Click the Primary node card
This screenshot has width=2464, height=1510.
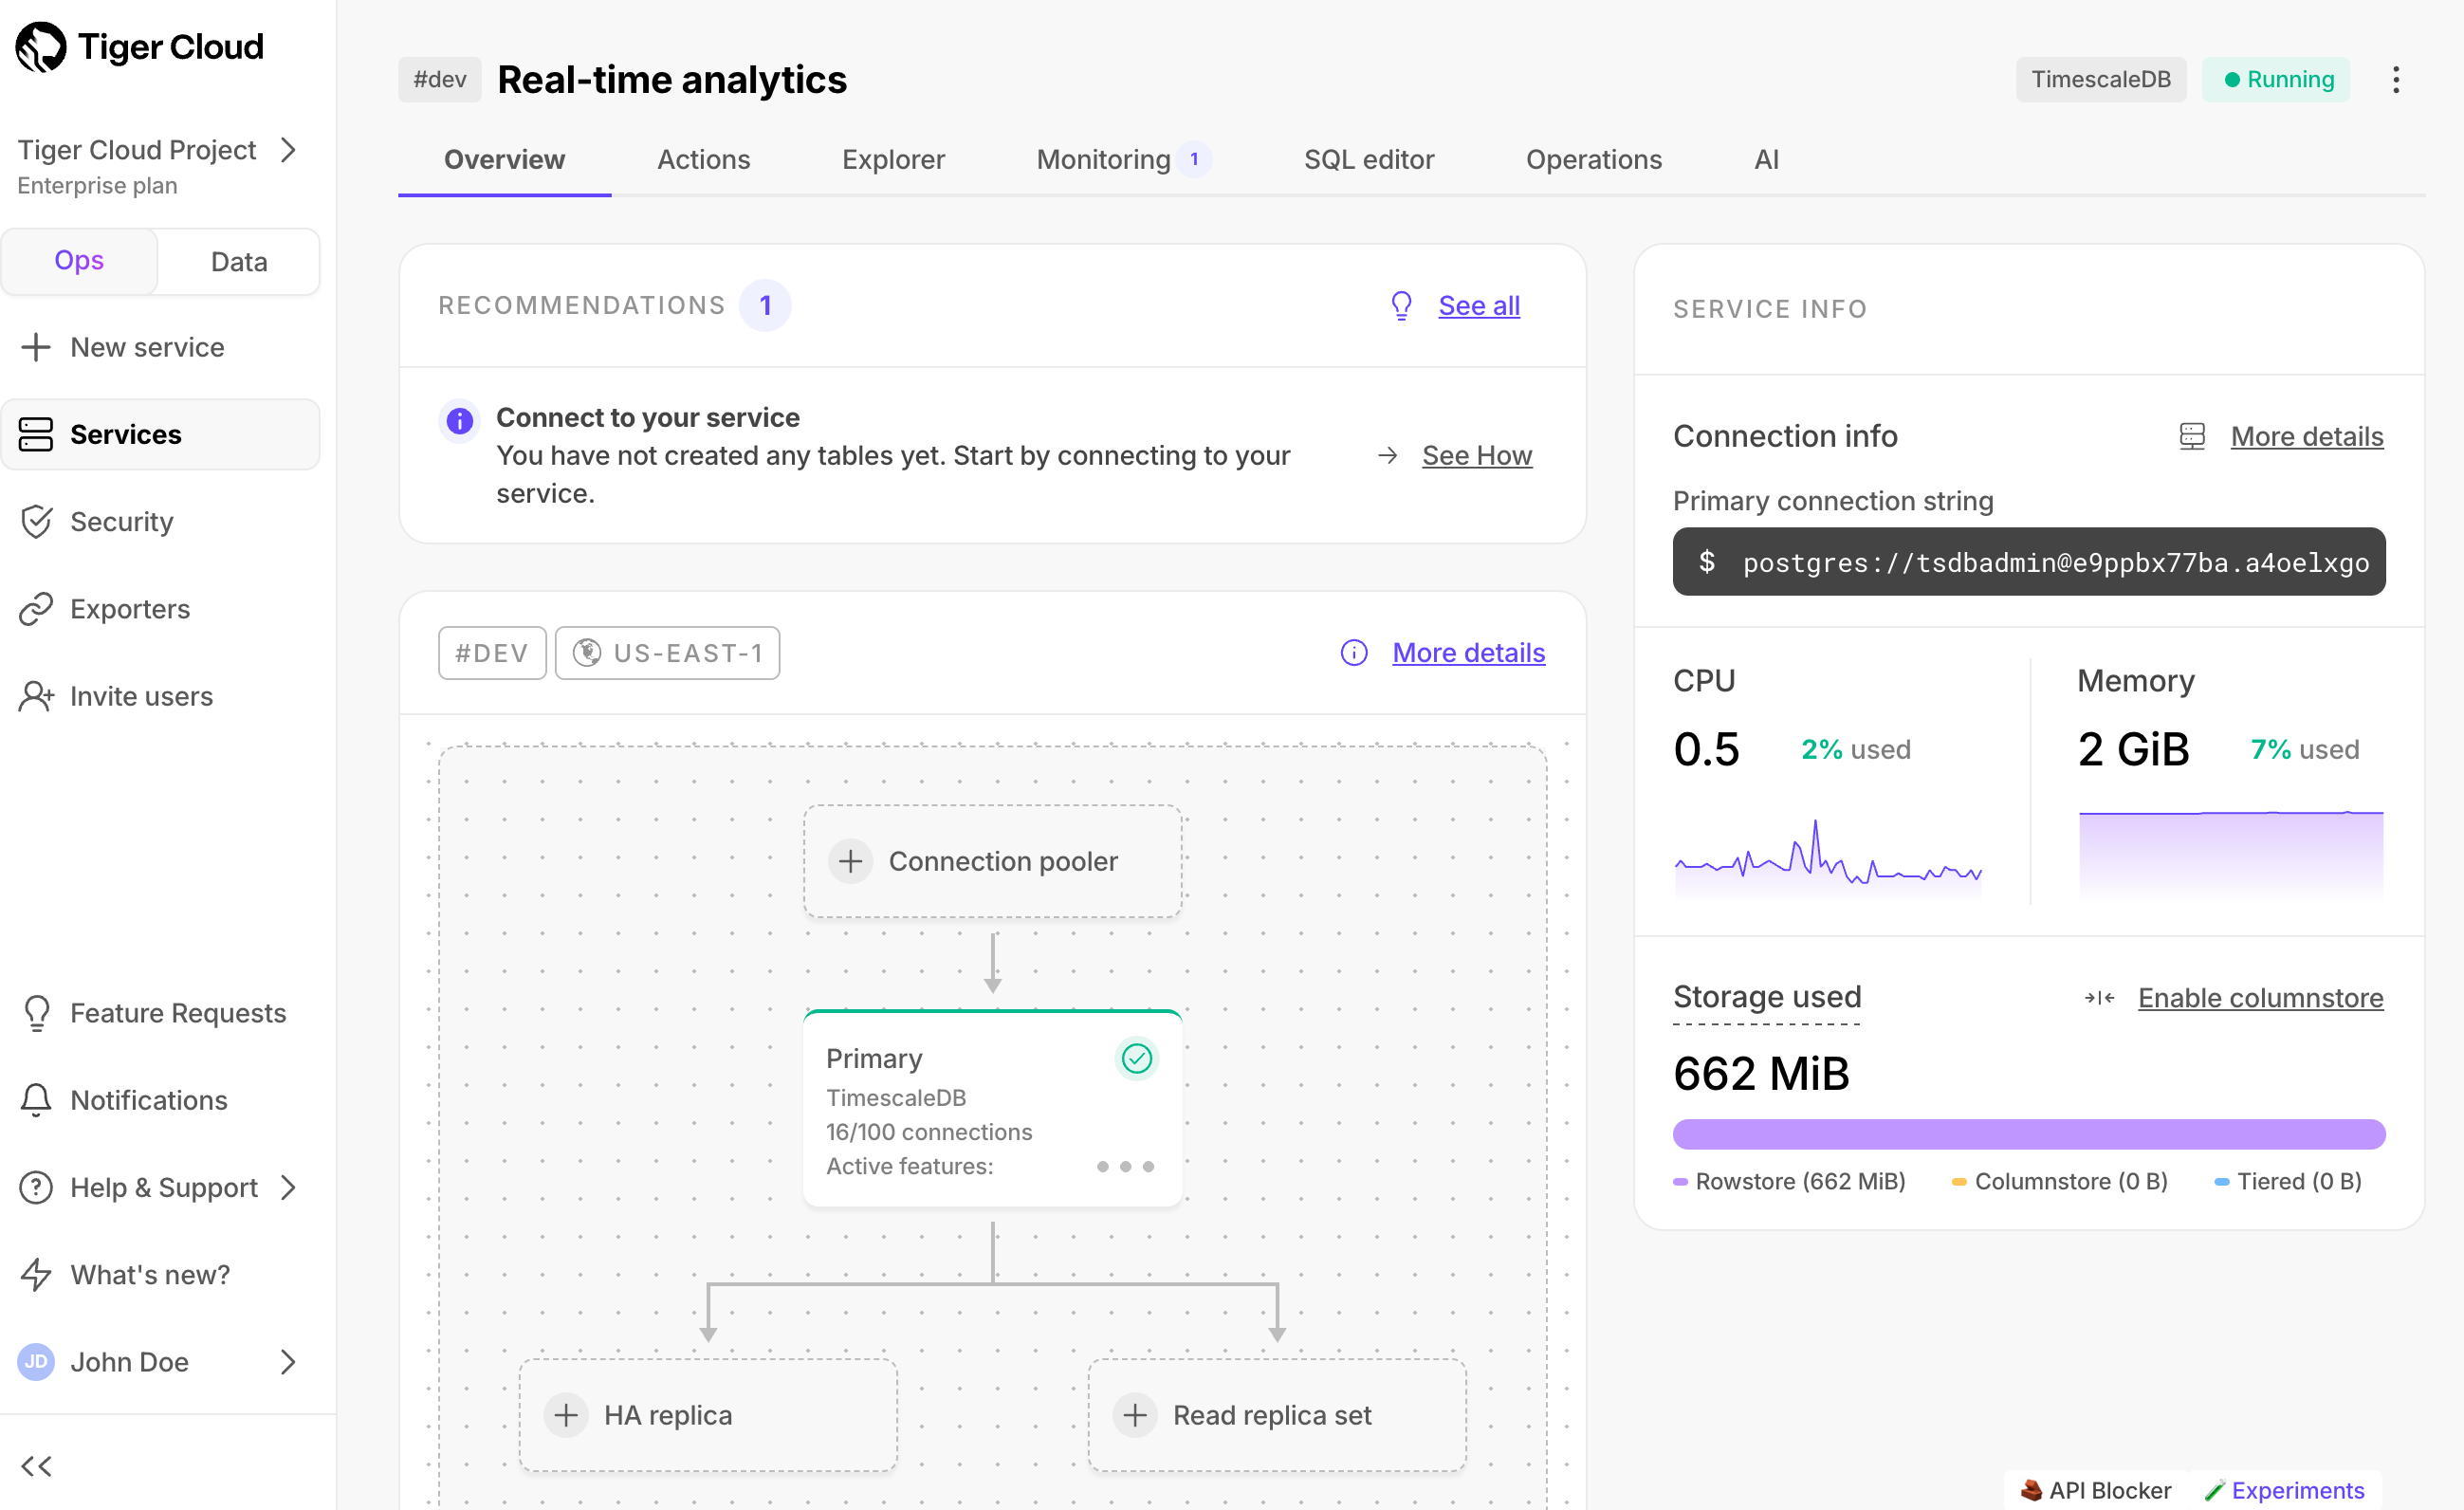point(992,1109)
